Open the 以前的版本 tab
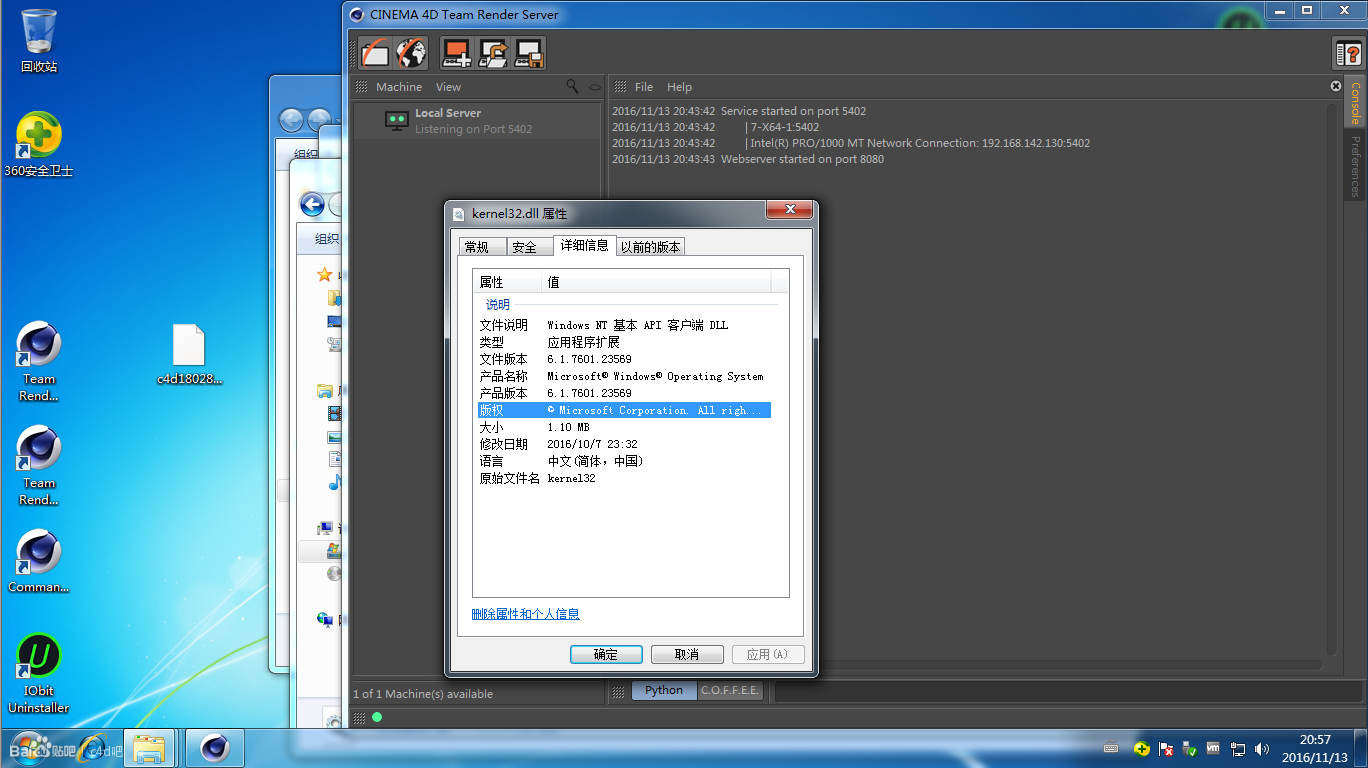Image resolution: width=1368 pixels, height=768 pixels. tap(650, 247)
